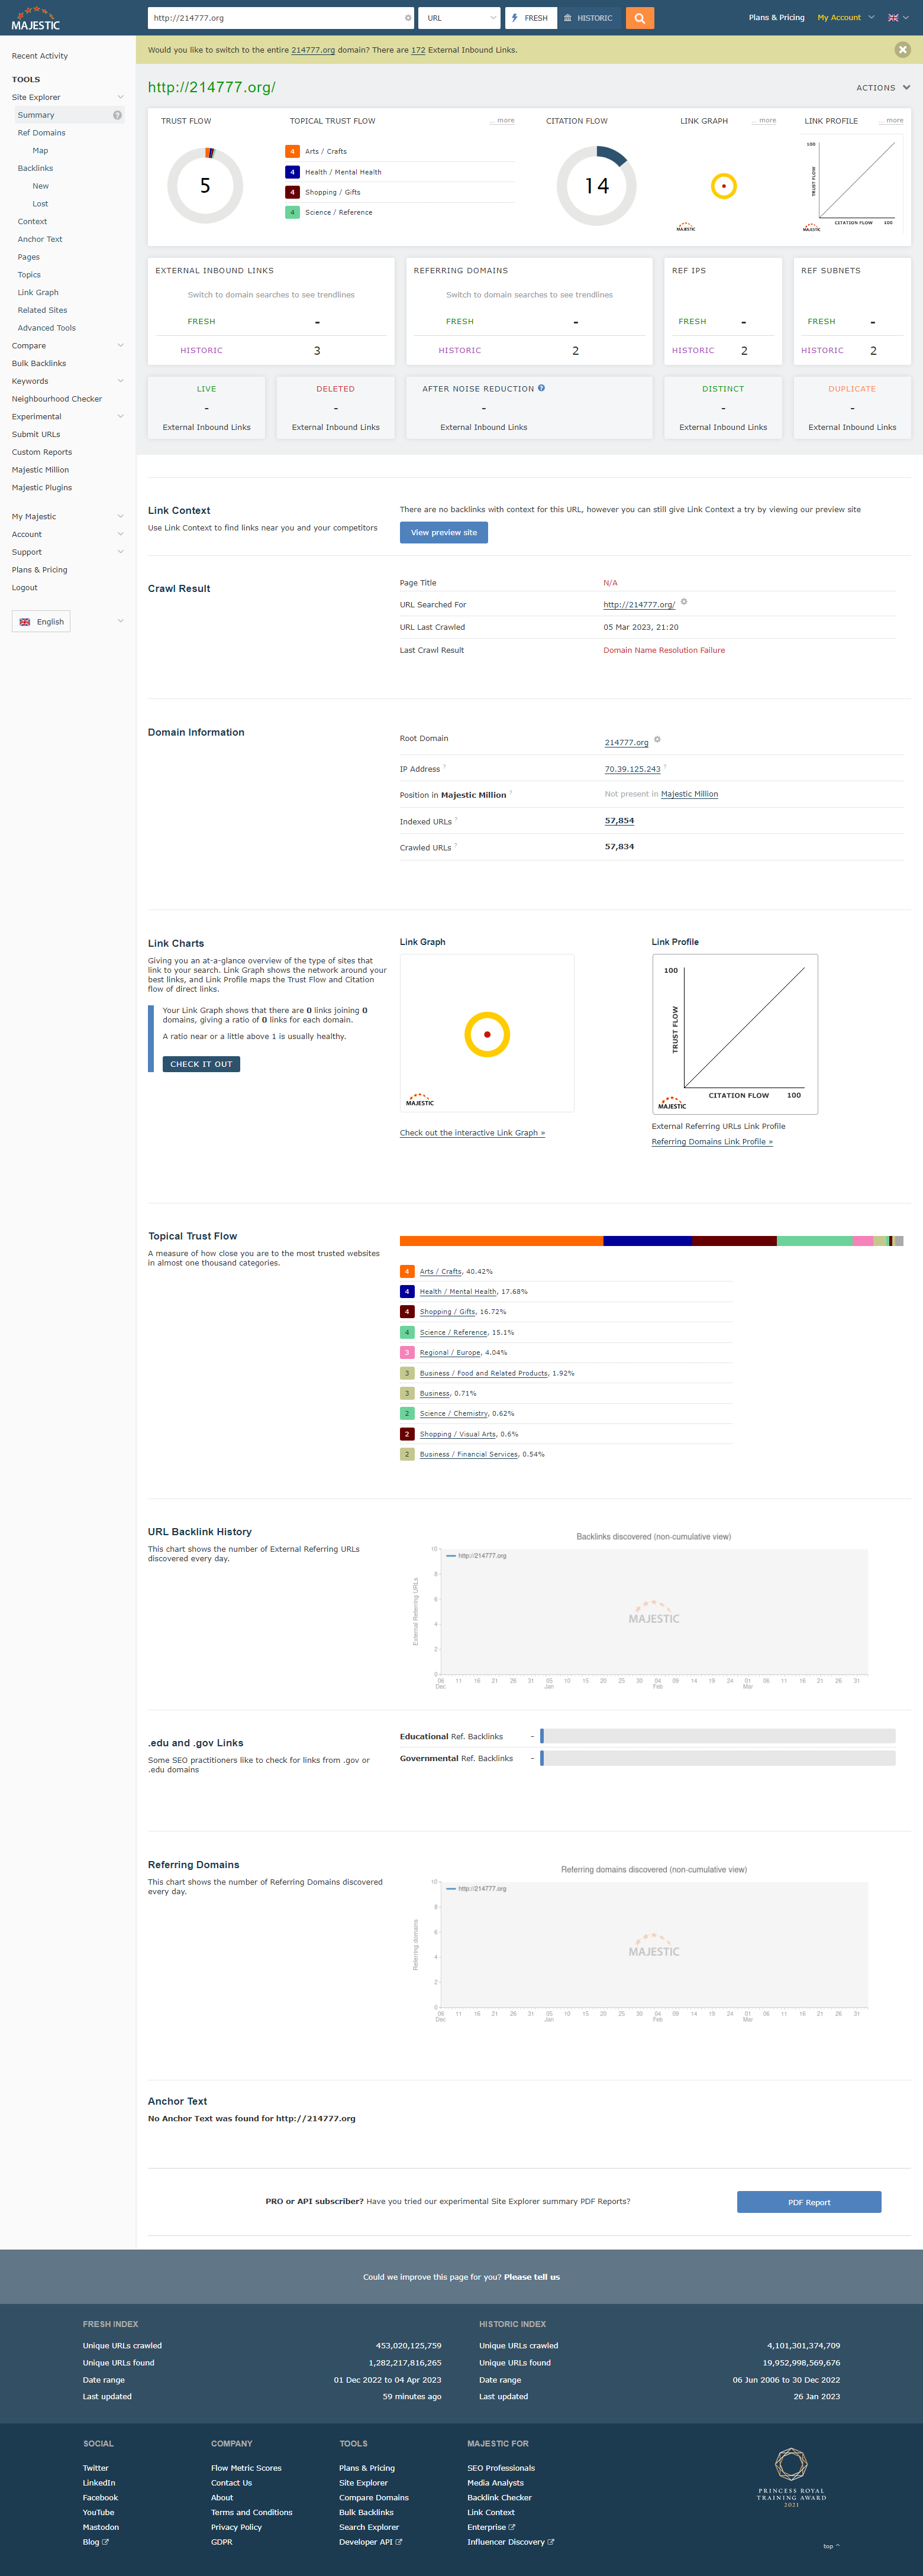Click the orange Arts / Crafts topical bar segment
Viewport: 923px width, 2576px height.
tap(501, 1241)
